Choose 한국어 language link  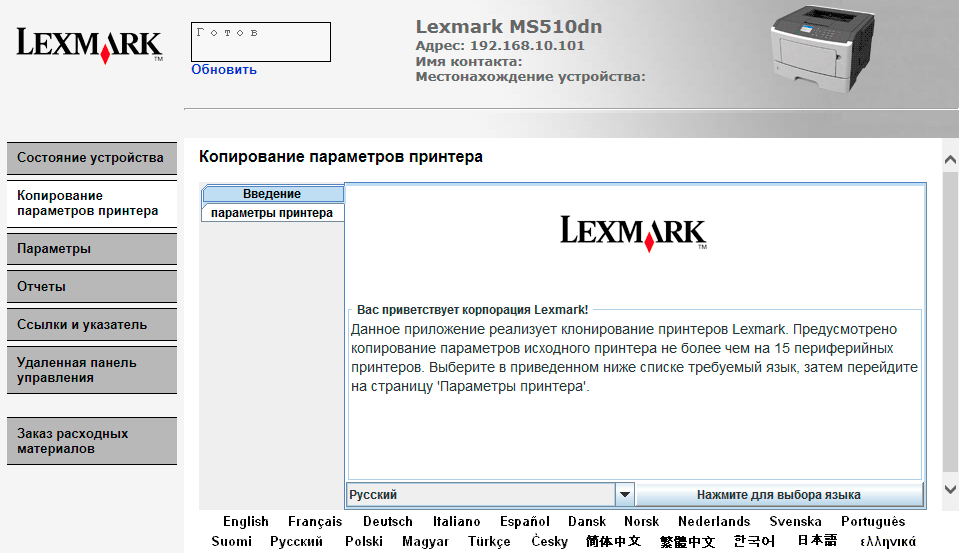(x=754, y=541)
